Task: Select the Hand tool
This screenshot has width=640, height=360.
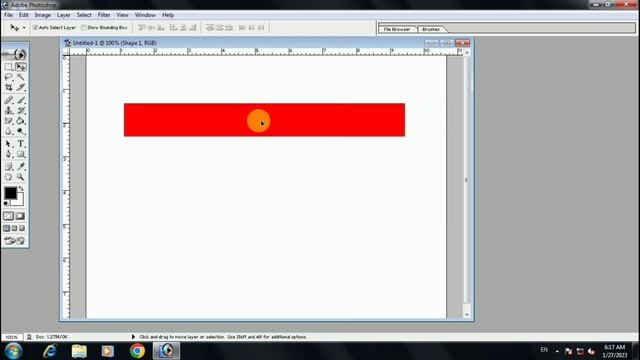Action: coord(9,177)
